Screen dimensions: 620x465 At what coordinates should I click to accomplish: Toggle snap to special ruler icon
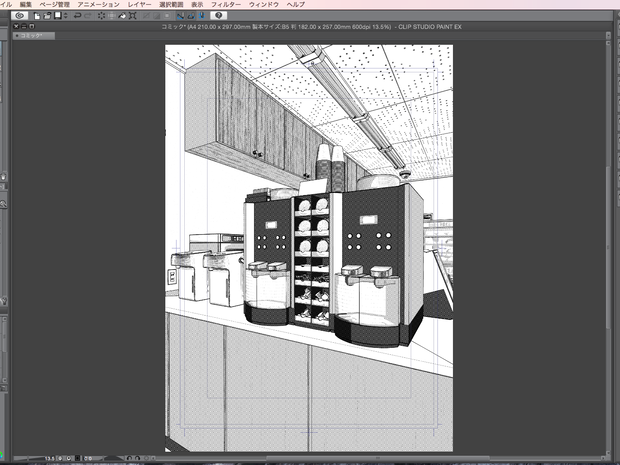(191, 16)
